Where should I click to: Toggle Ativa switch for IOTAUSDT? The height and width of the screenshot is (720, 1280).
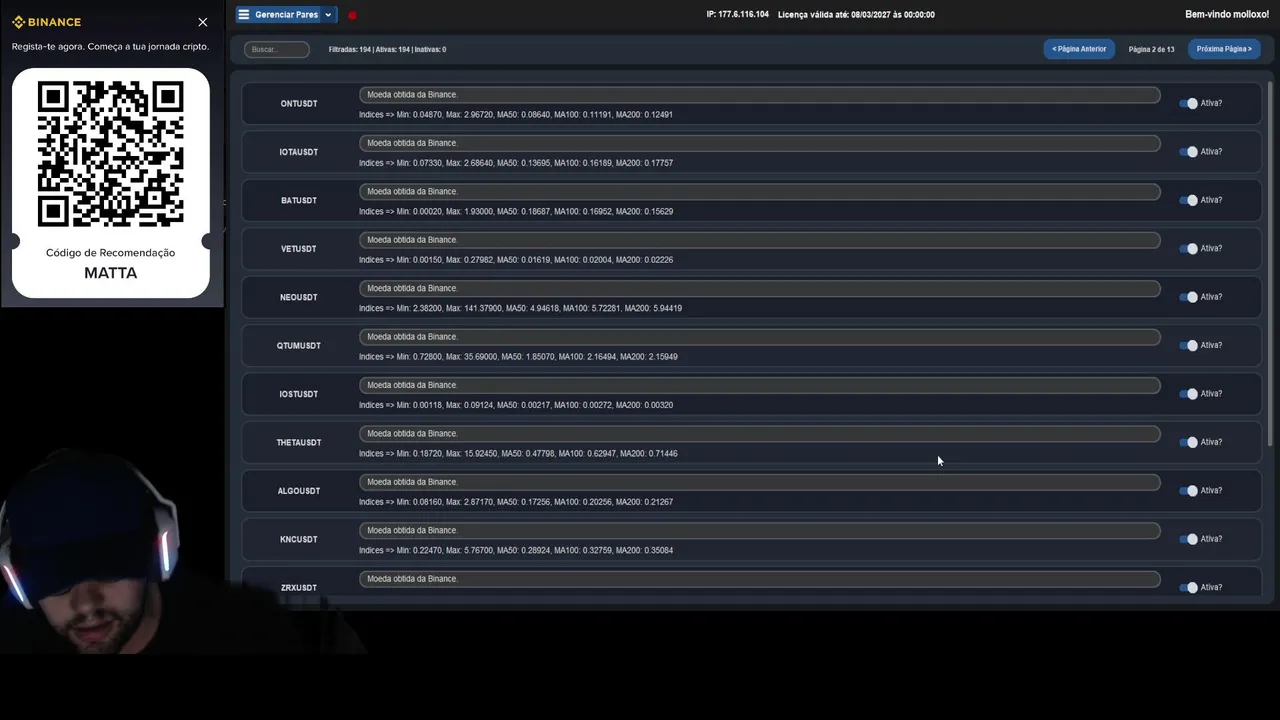[x=1188, y=152]
